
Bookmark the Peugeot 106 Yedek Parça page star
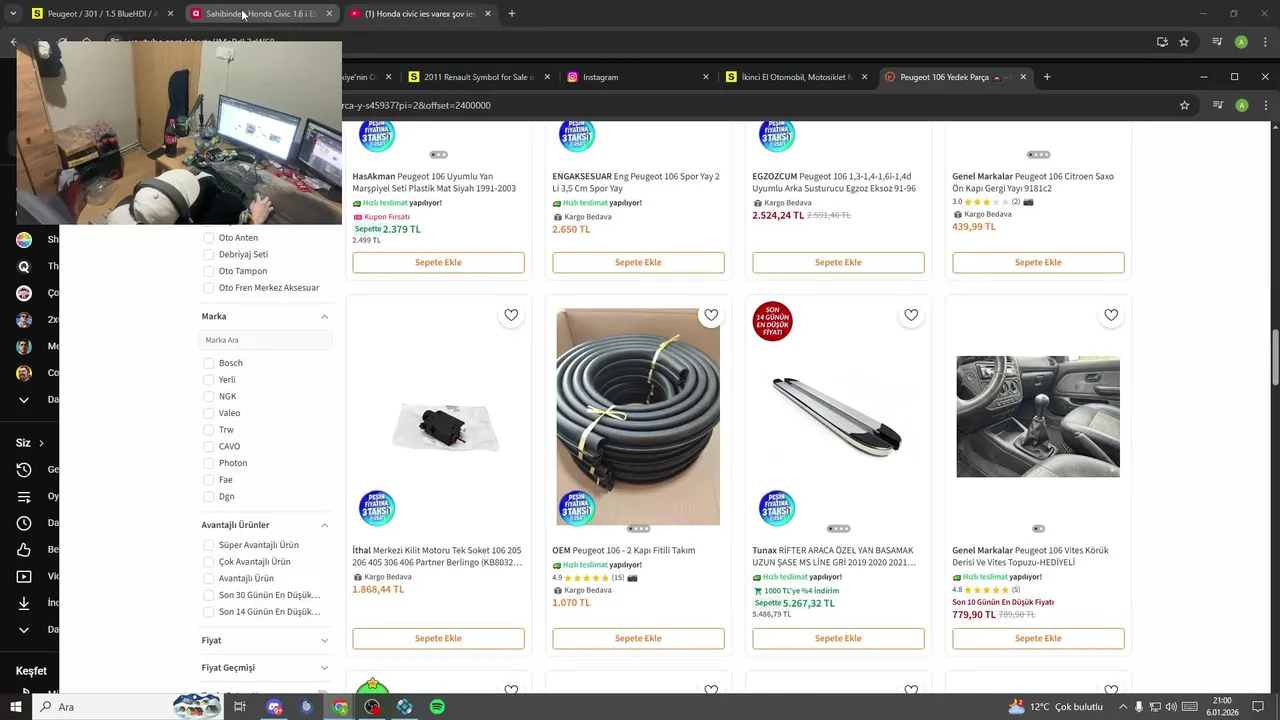(x=1185, y=105)
